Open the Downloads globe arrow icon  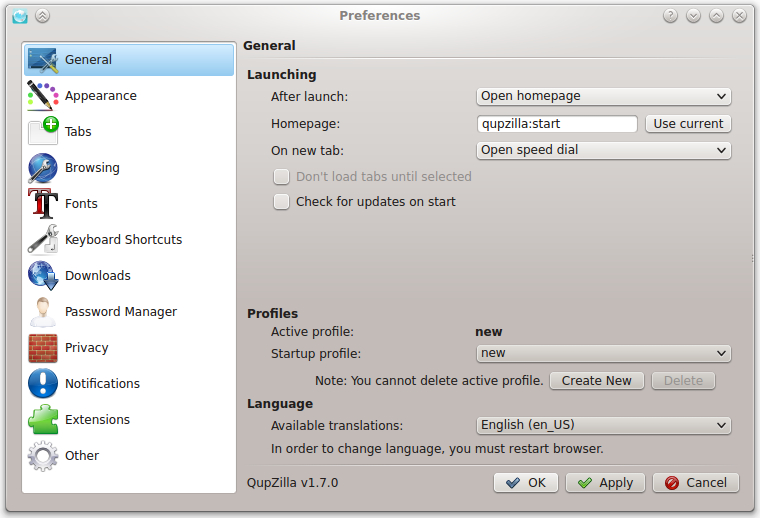pyautogui.click(x=43, y=275)
